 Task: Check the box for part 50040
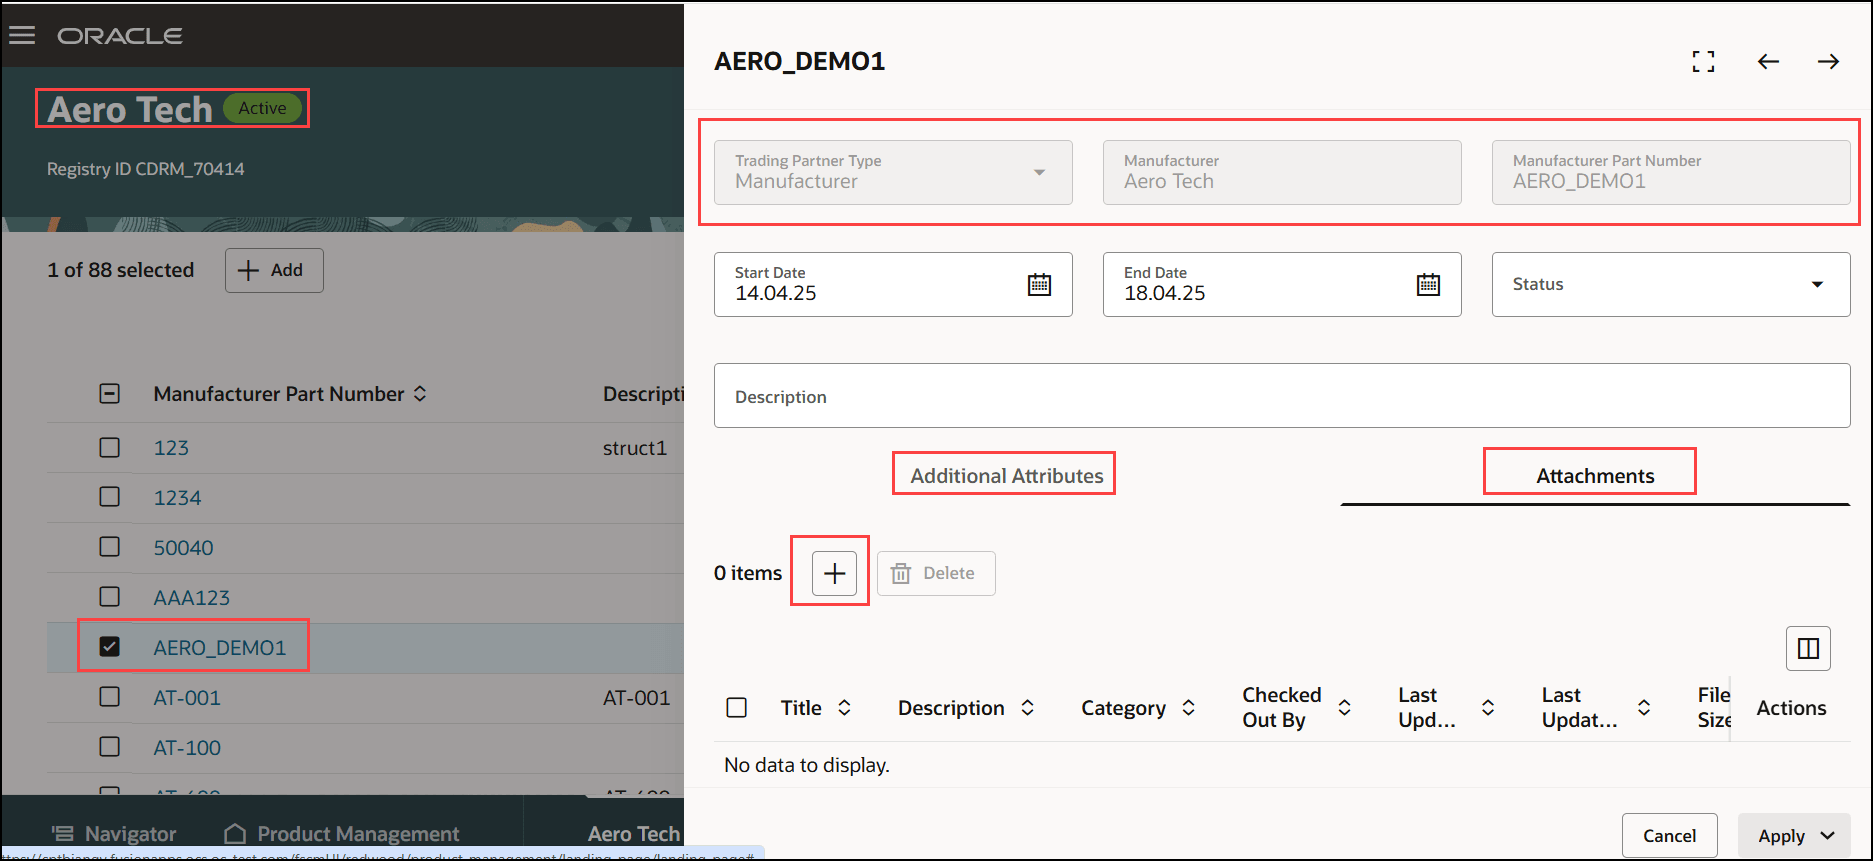(110, 548)
